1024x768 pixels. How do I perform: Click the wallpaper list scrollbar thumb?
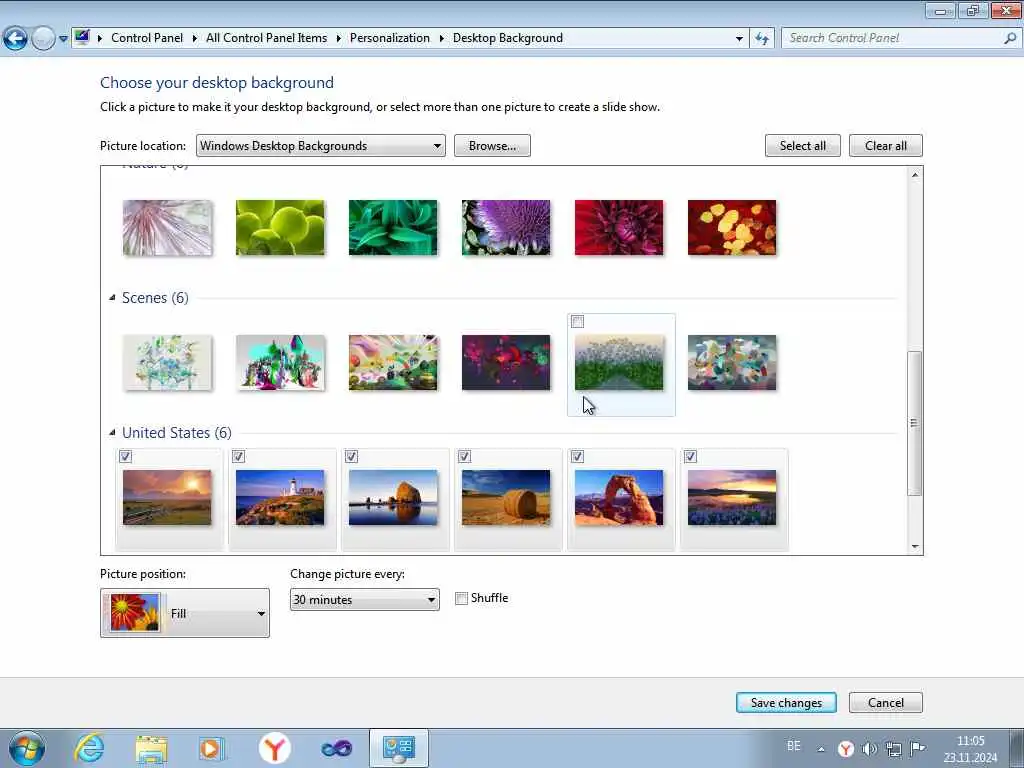click(915, 423)
